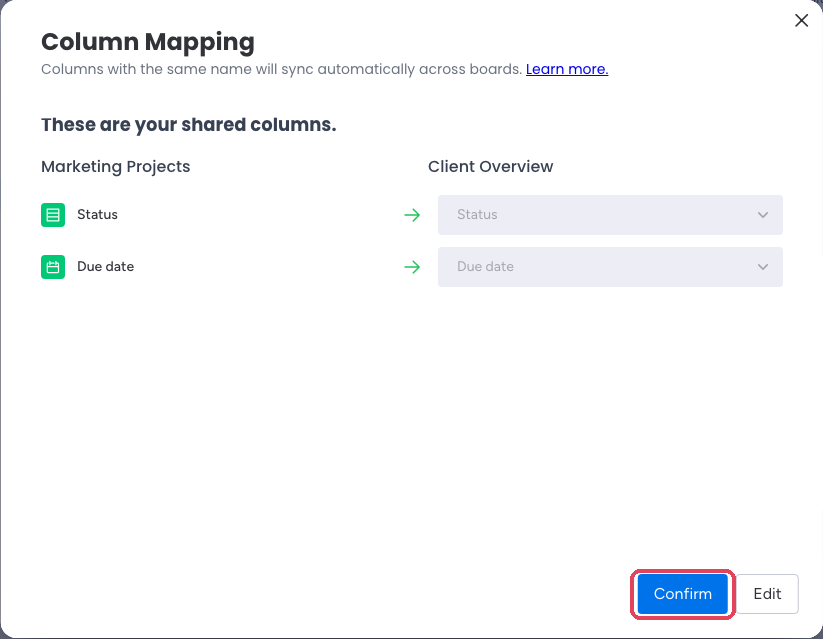This screenshot has height=639, width=823.
Task: Expand the Status dropdown chevron
Action: click(x=763, y=215)
